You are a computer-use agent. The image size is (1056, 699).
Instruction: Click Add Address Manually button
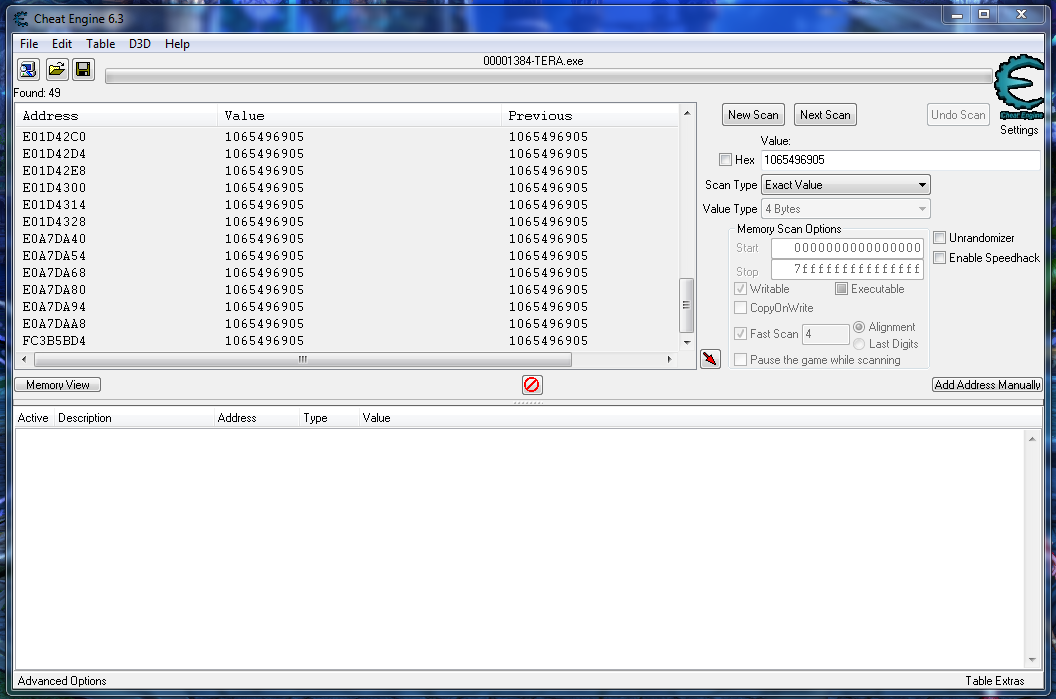tap(986, 385)
